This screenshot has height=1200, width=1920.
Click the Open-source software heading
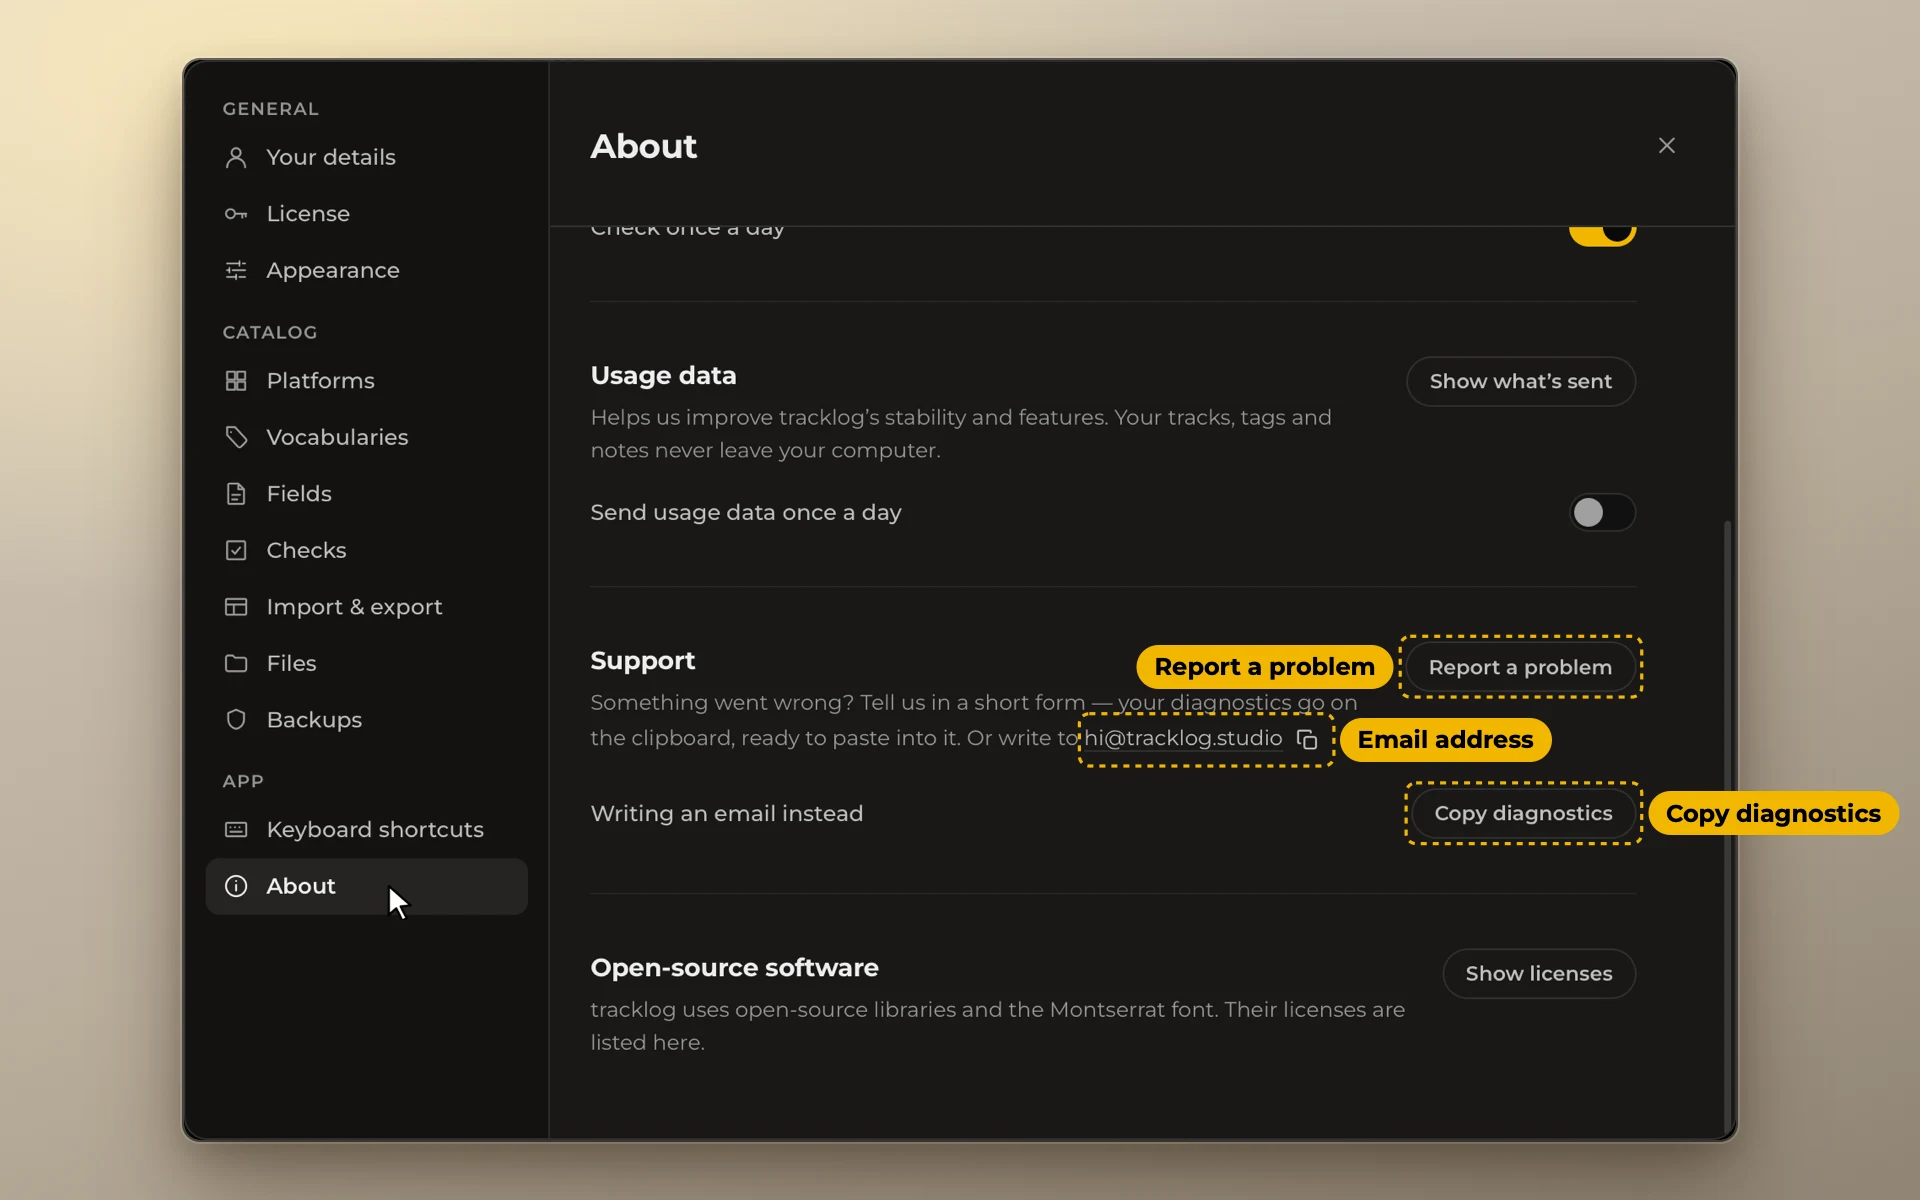coord(734,968)
